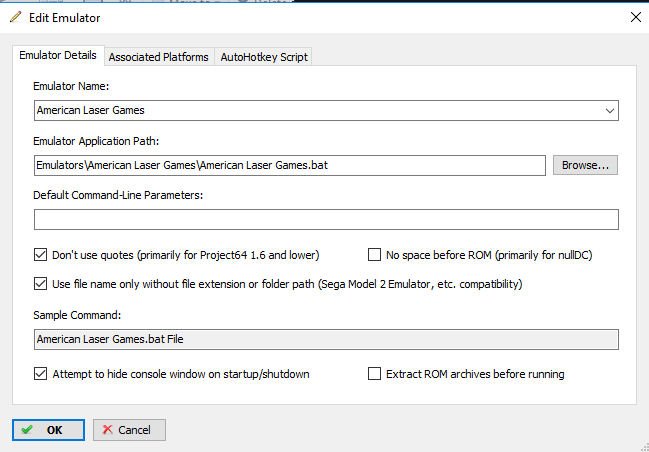
Task: Confirm changes with the OK button
Action: [x=48, y=430]
